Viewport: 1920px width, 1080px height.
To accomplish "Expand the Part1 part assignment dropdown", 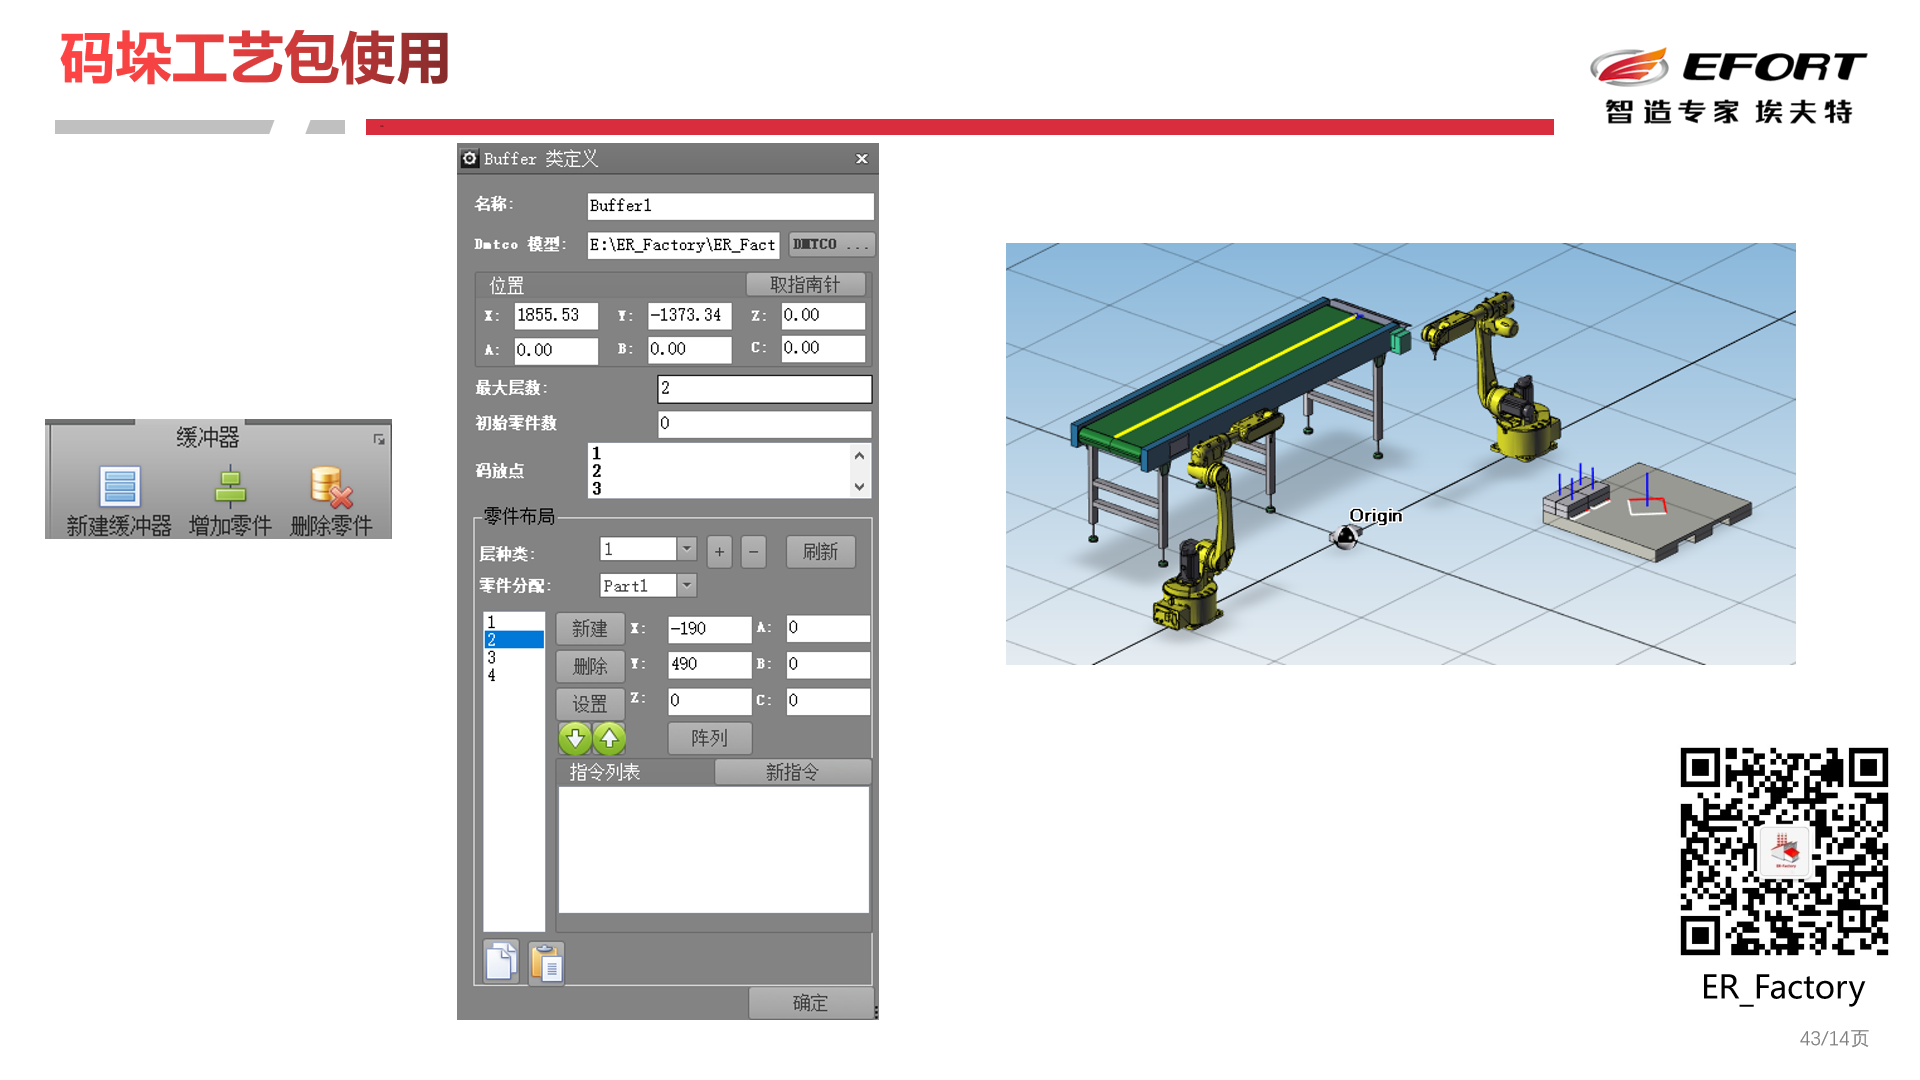I will coord(687,585).
